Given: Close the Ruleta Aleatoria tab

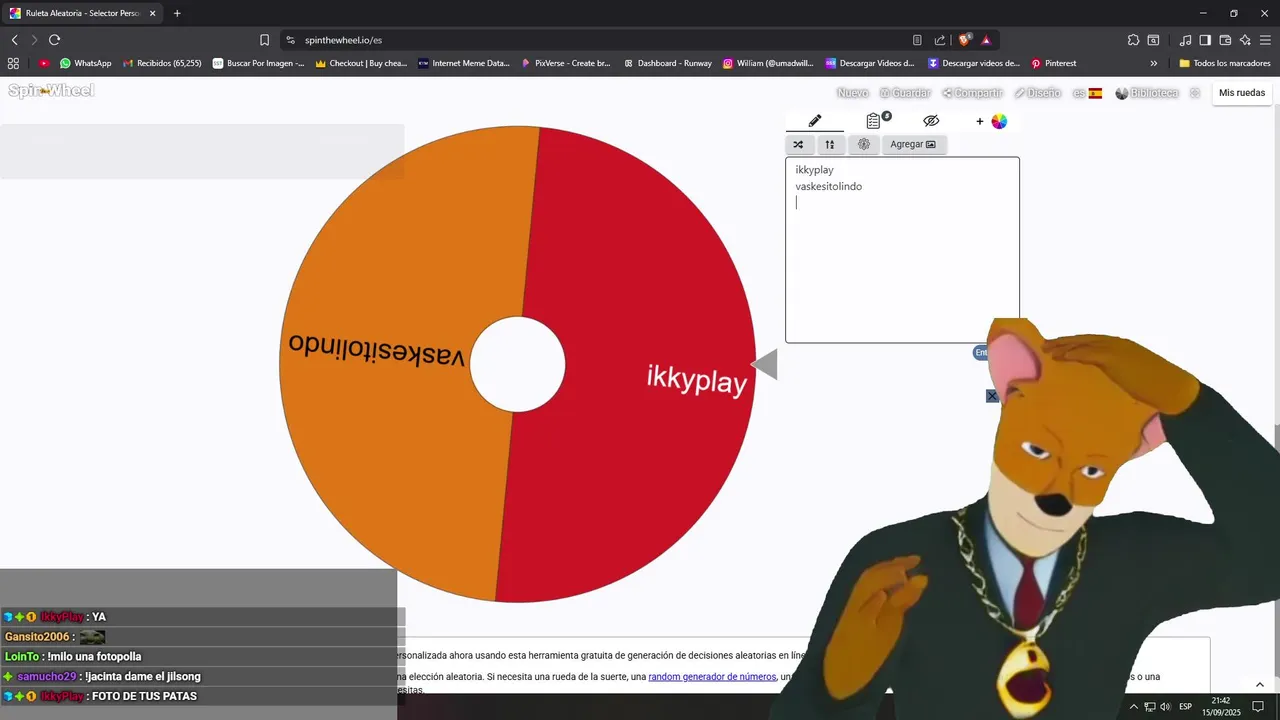Looking at the screenshot, I should click(153, 14).
